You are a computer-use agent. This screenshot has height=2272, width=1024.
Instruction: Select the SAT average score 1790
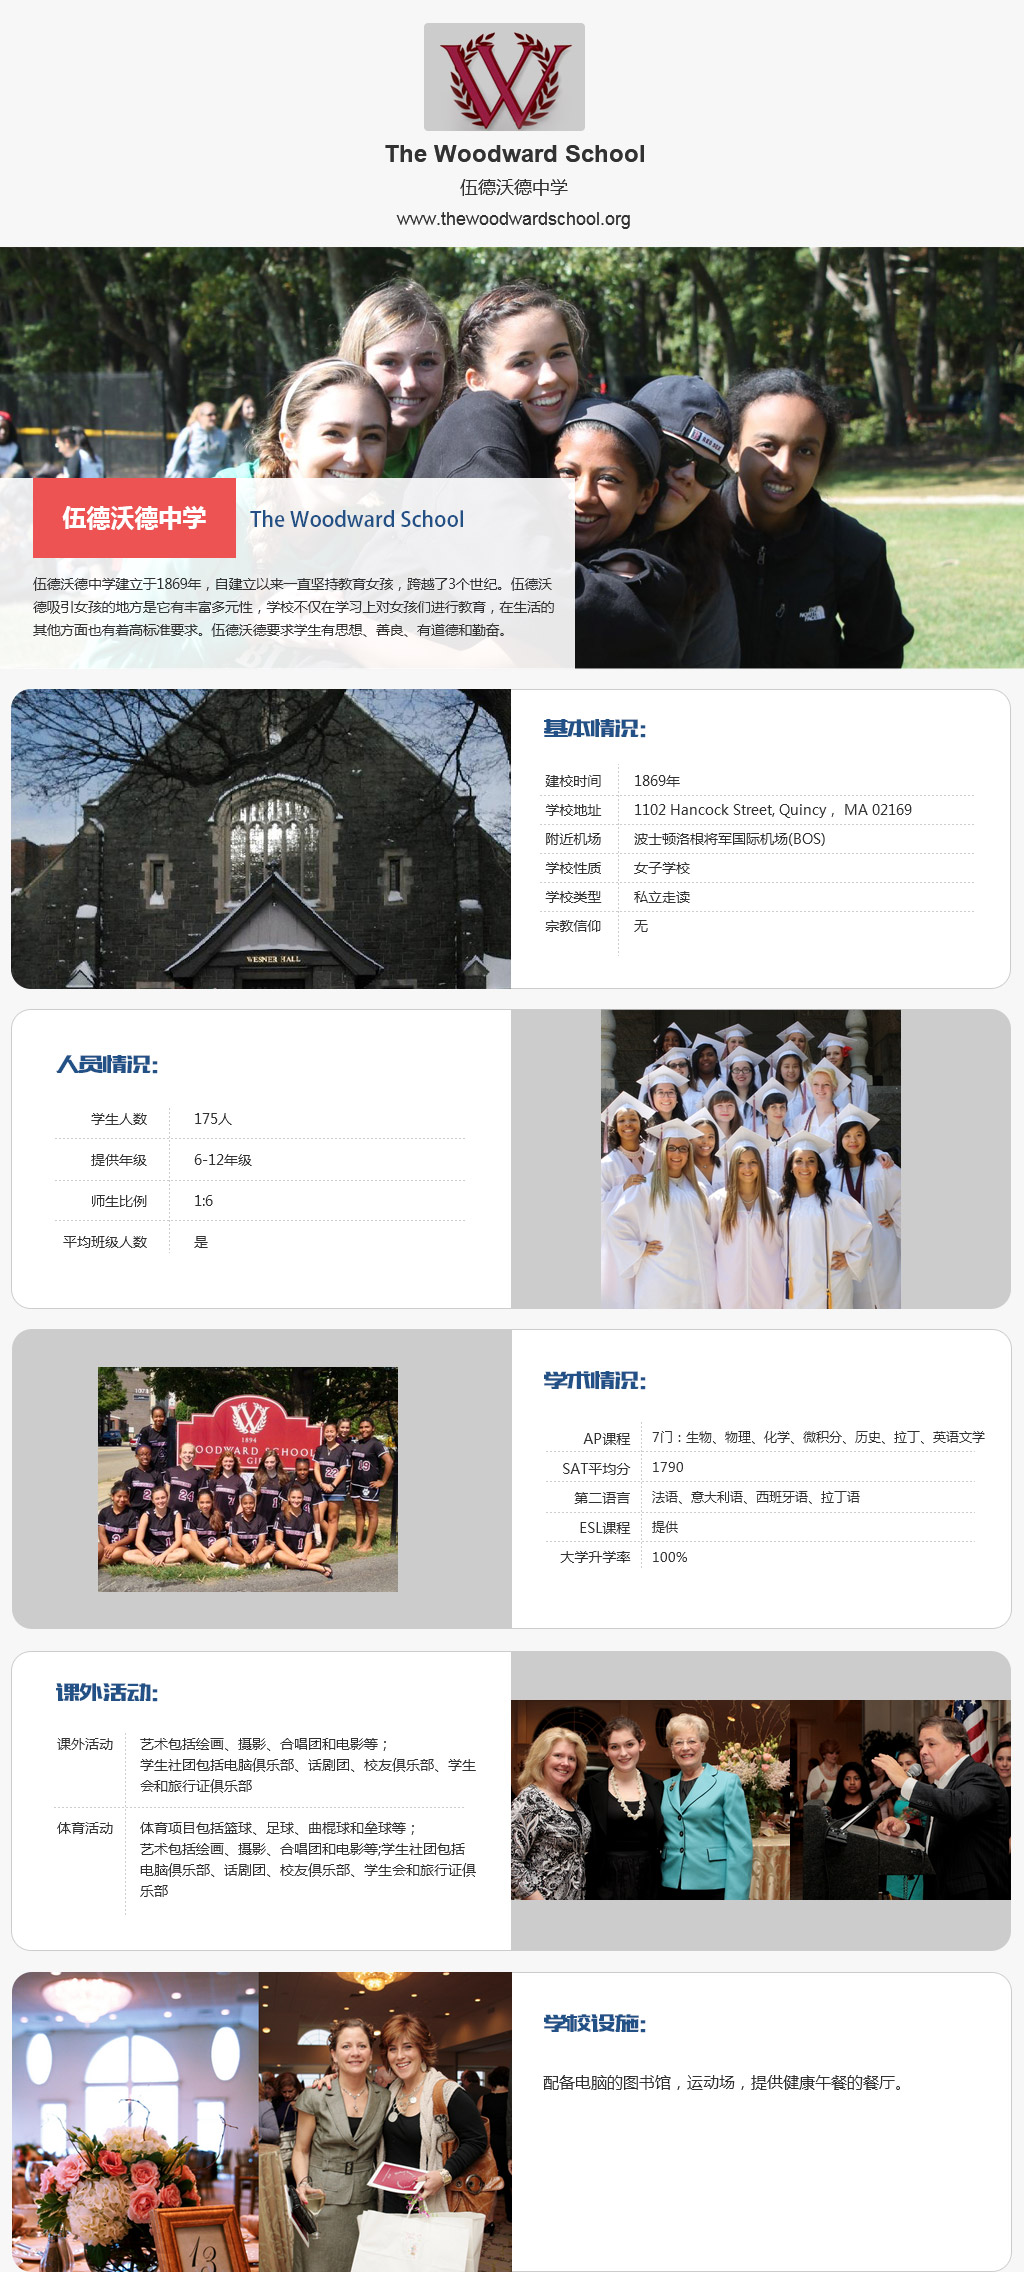coord(668,1467)
